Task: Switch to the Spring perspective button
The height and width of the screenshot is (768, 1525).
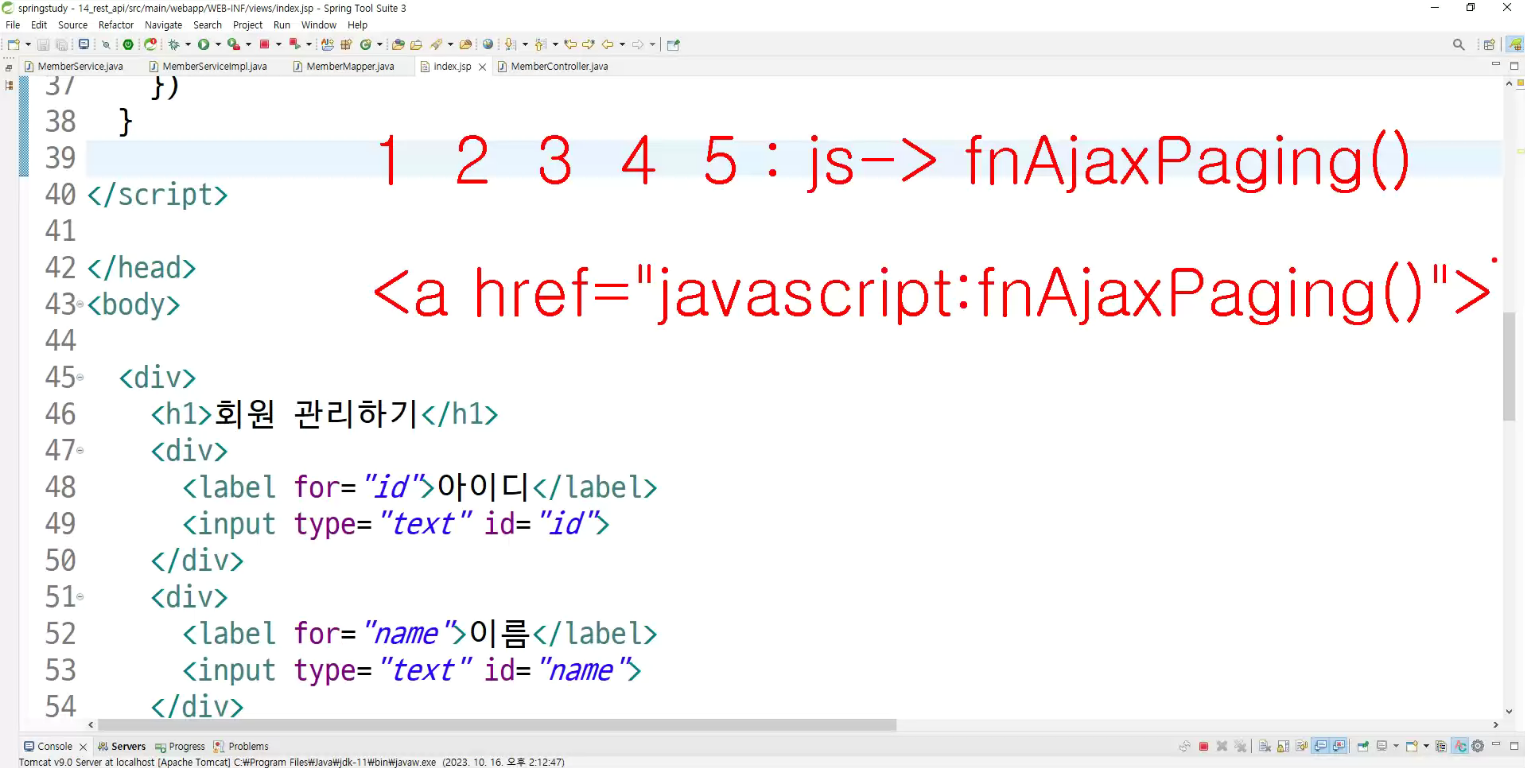Action: coord(1514,45)
